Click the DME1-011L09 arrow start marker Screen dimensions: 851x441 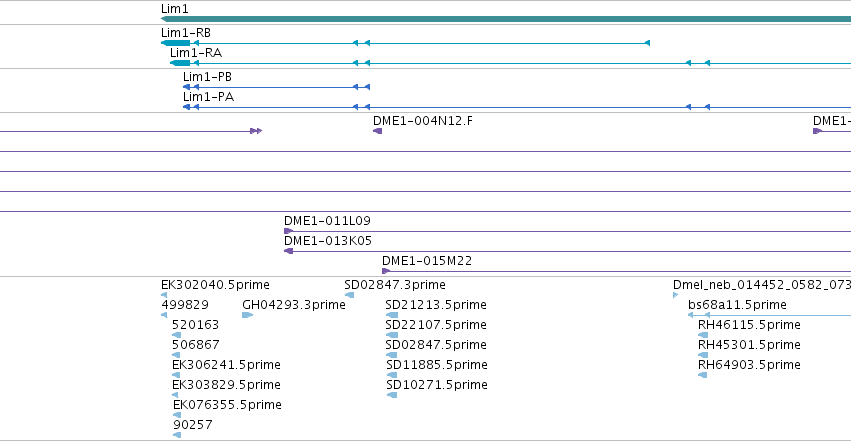coord(288,231)
